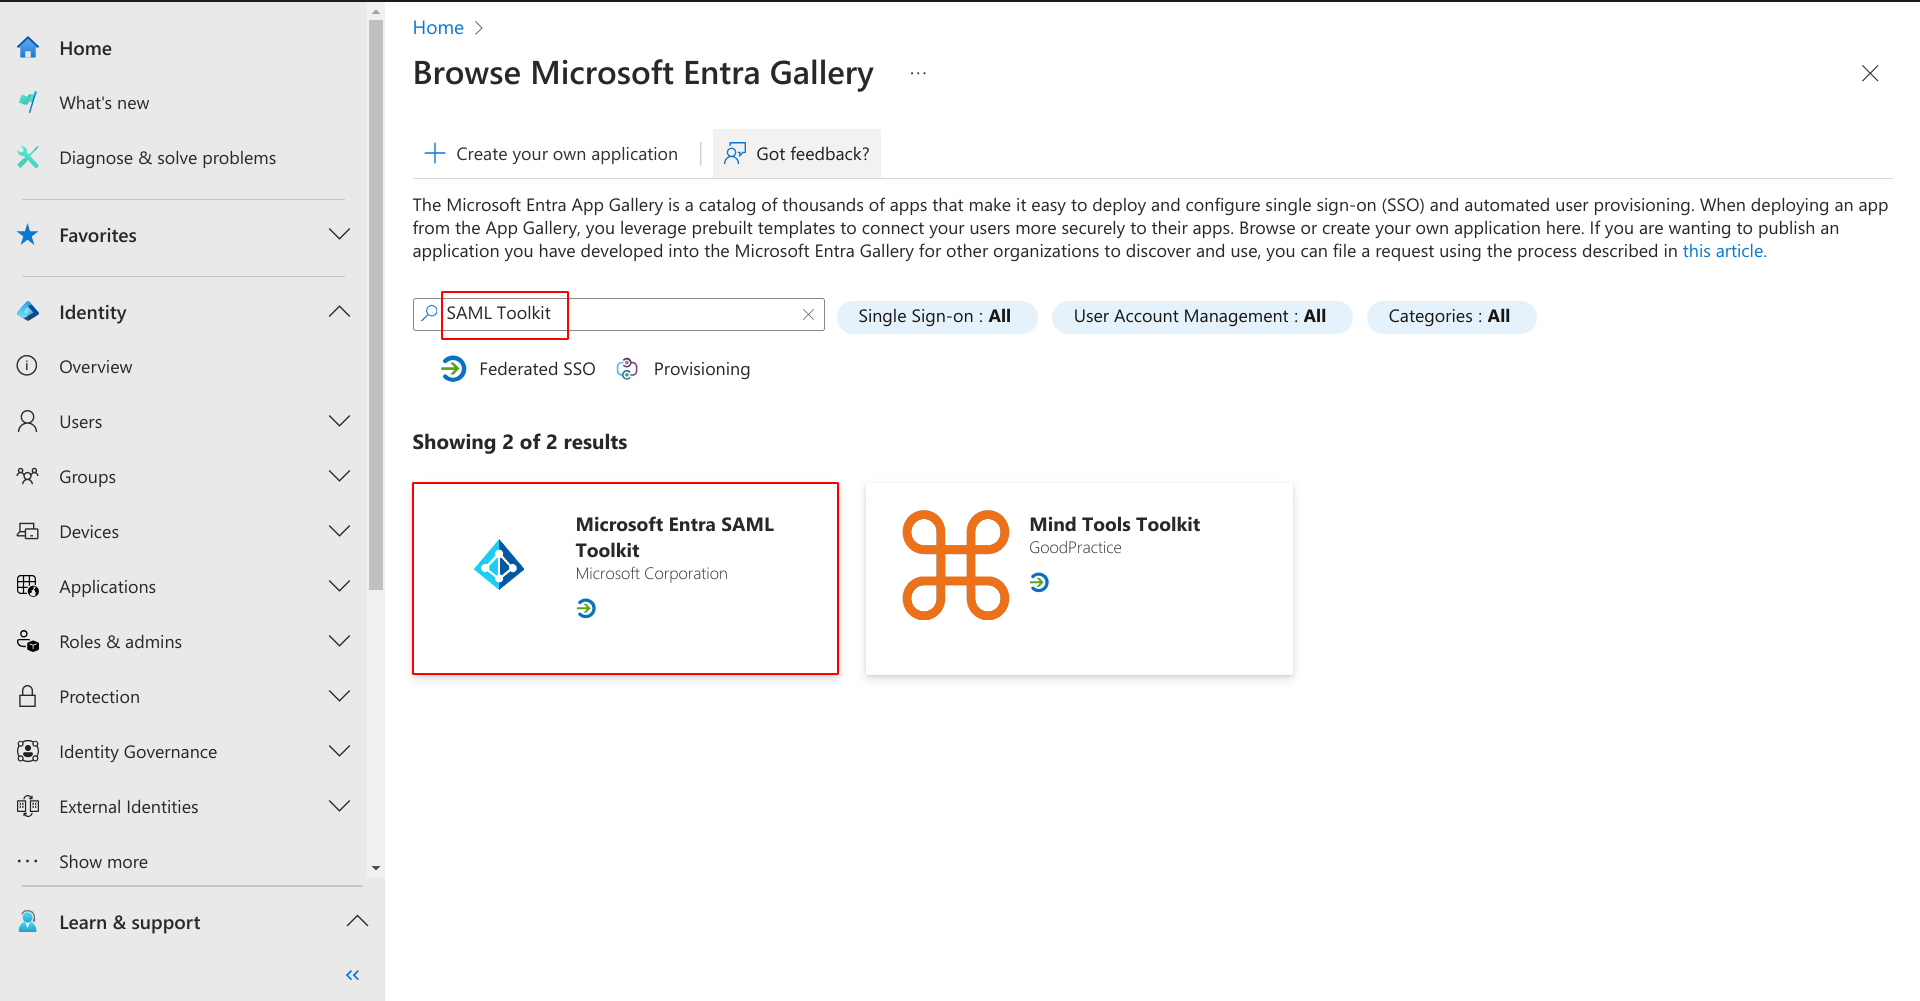
Task: Expand the Protection chevron
Action: pyautogui.click(x=340, y=696)
